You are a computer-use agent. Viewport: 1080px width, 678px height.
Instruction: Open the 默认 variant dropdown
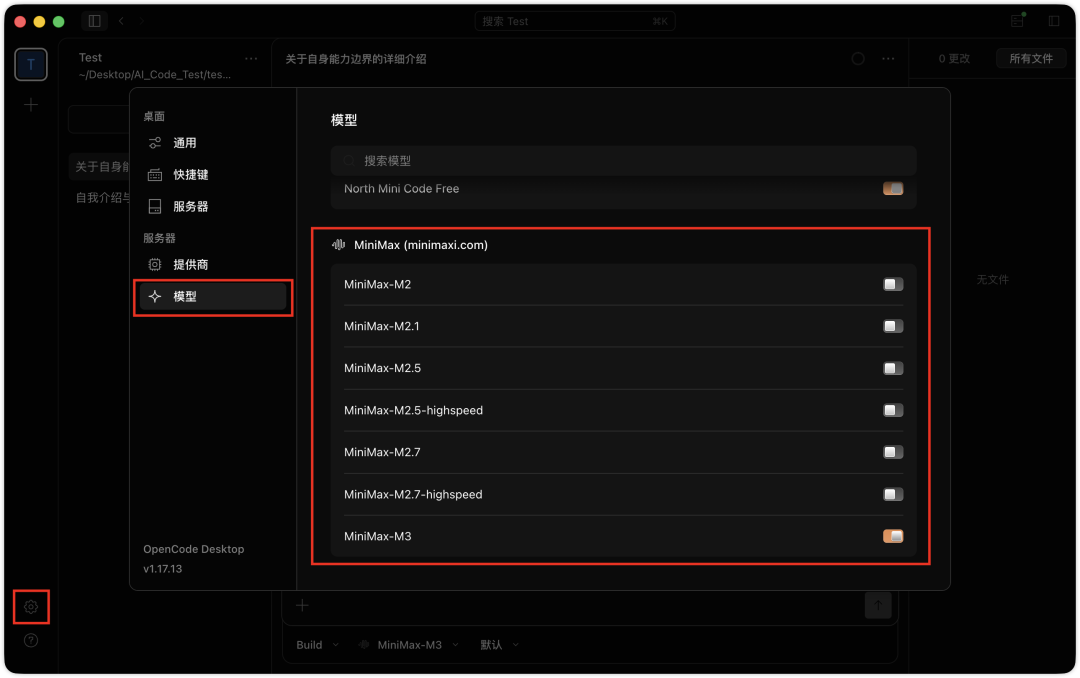[499, 645]
